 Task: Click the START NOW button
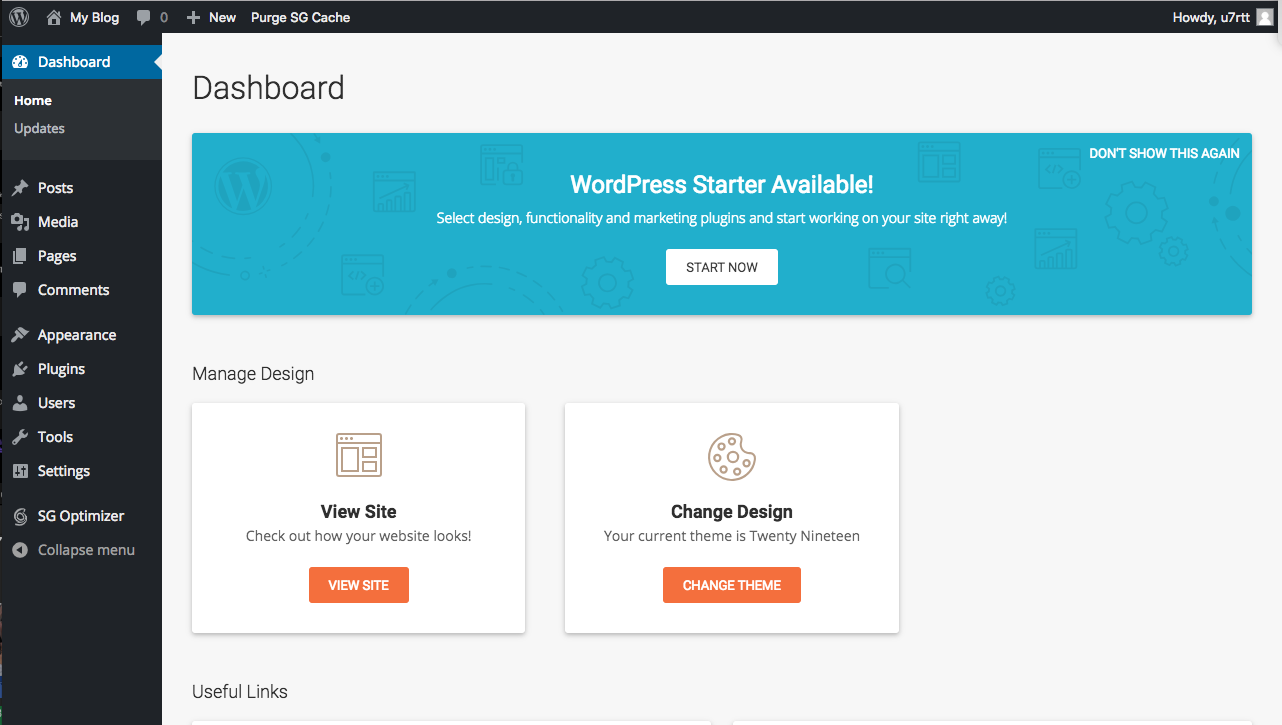[722, 267]
